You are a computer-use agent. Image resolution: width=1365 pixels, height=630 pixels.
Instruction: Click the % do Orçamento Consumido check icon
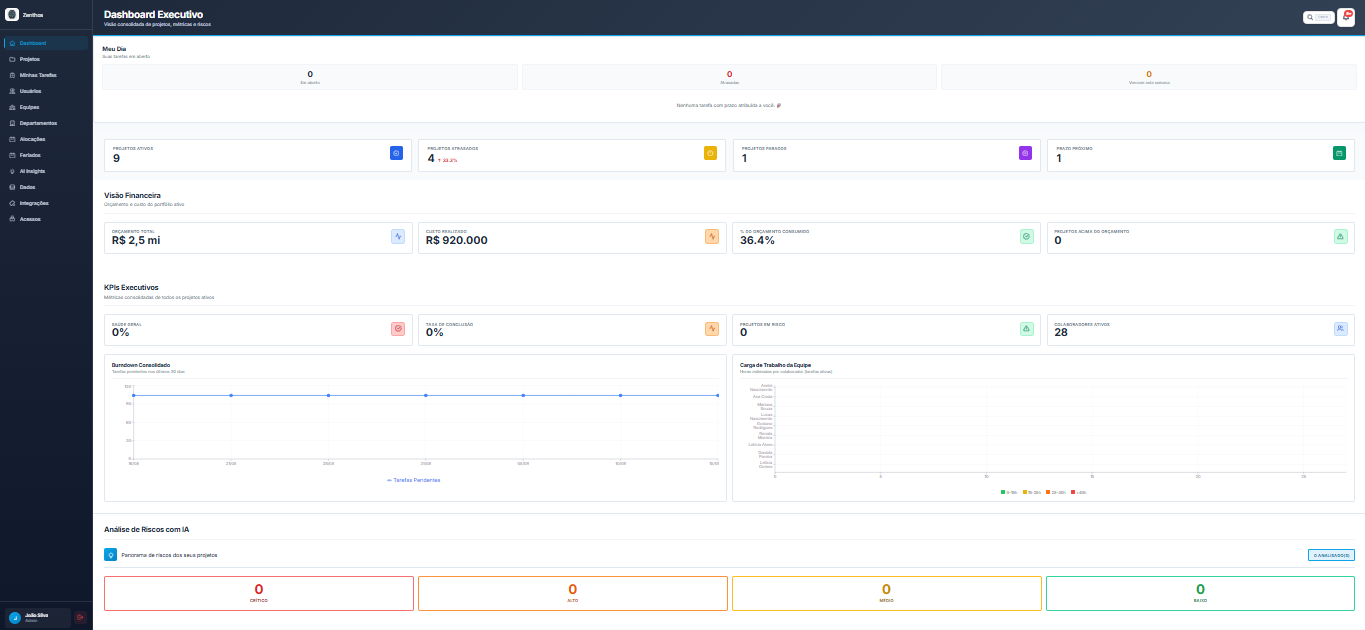click(x=1026, y=237)
